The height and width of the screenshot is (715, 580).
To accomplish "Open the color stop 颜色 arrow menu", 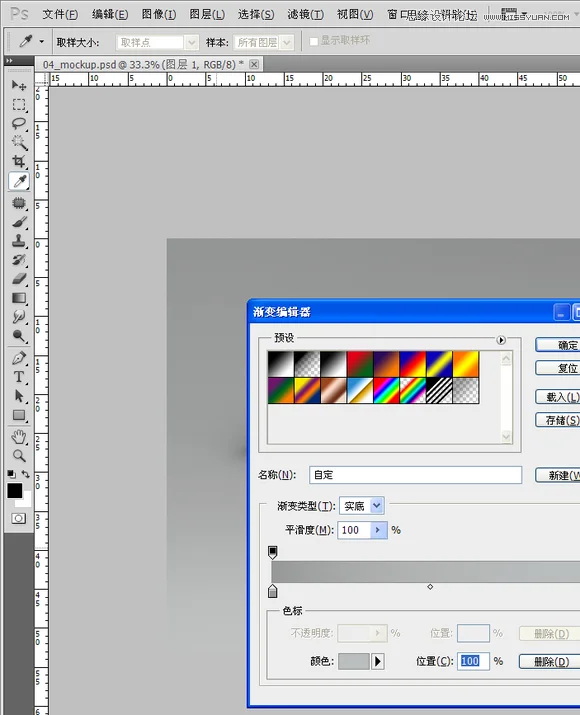I will (x=378, y=661).
